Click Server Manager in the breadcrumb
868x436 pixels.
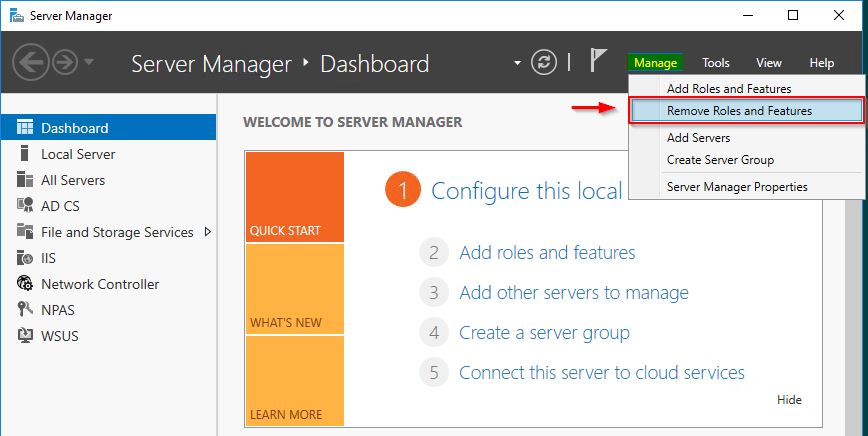pyautogui.click(x=211, y=64)
